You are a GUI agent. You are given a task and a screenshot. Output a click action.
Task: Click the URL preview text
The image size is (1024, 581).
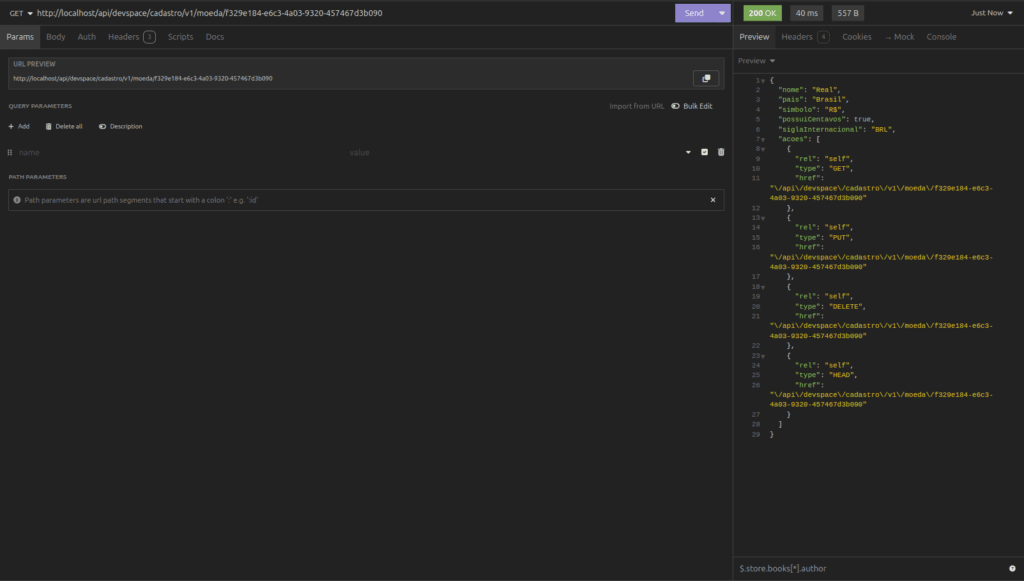point(143,78)
